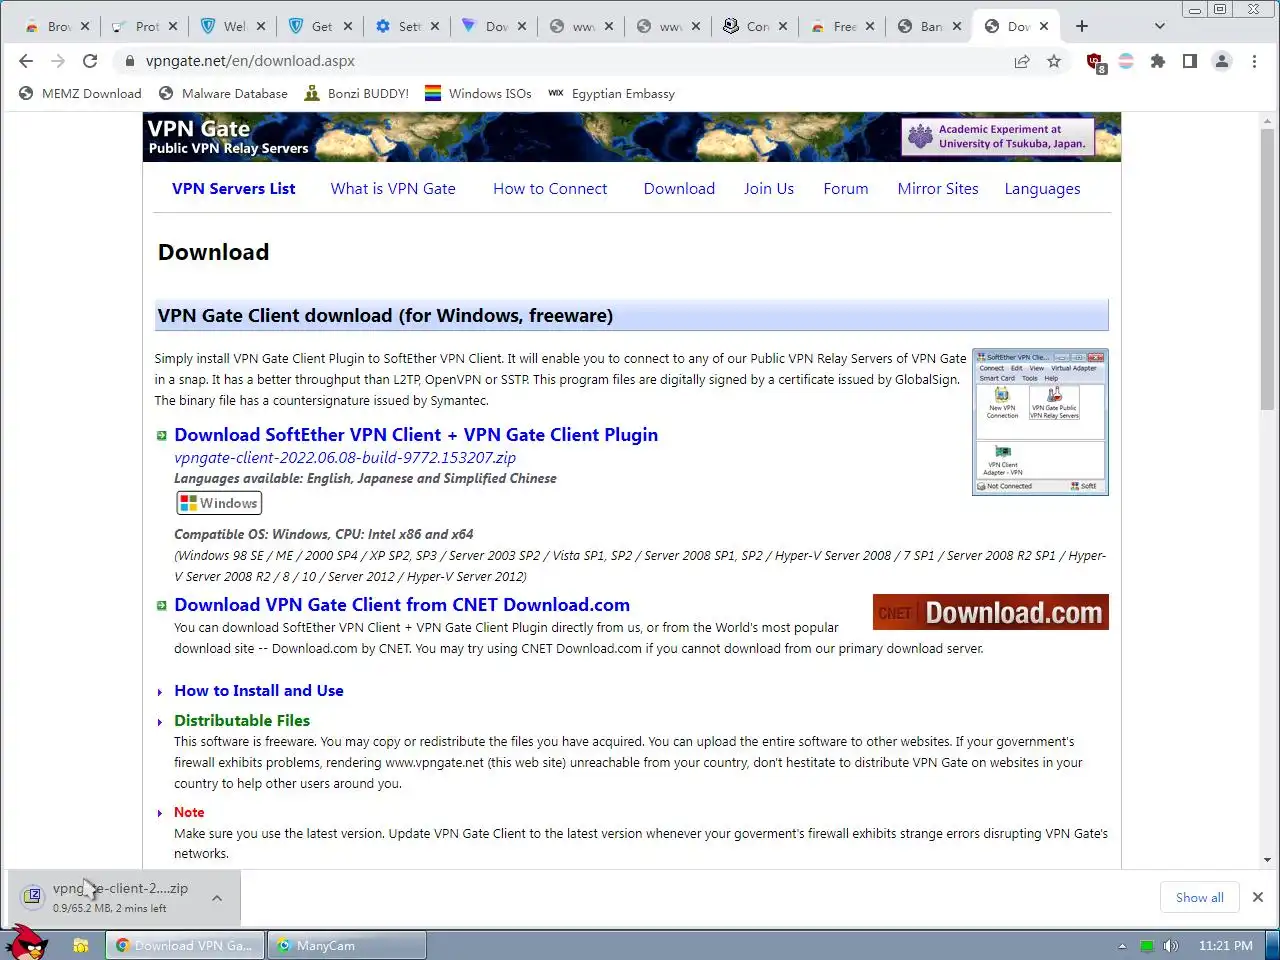Click Academic Experiment University of Tsukuba badge

click(x=998, y=137)
